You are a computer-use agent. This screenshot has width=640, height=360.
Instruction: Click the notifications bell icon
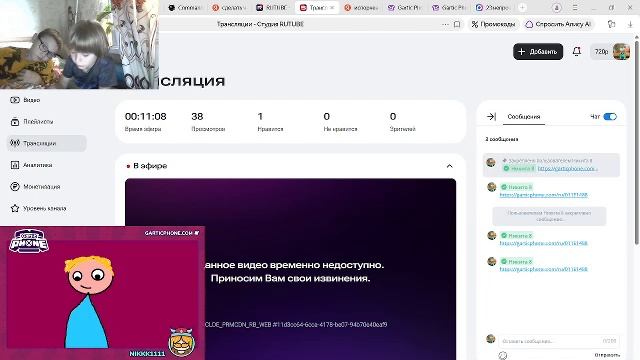576,51
